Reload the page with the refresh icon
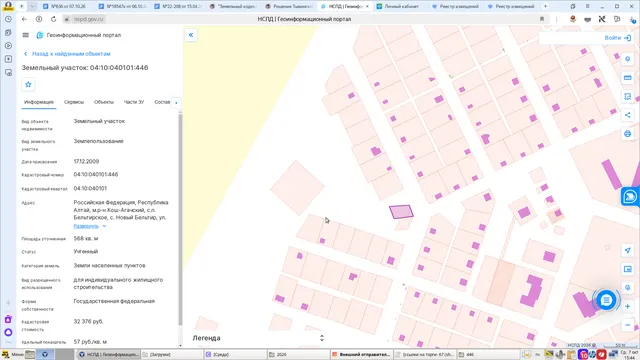The height and width of the screenshot is (360, 640). [53, 19]
